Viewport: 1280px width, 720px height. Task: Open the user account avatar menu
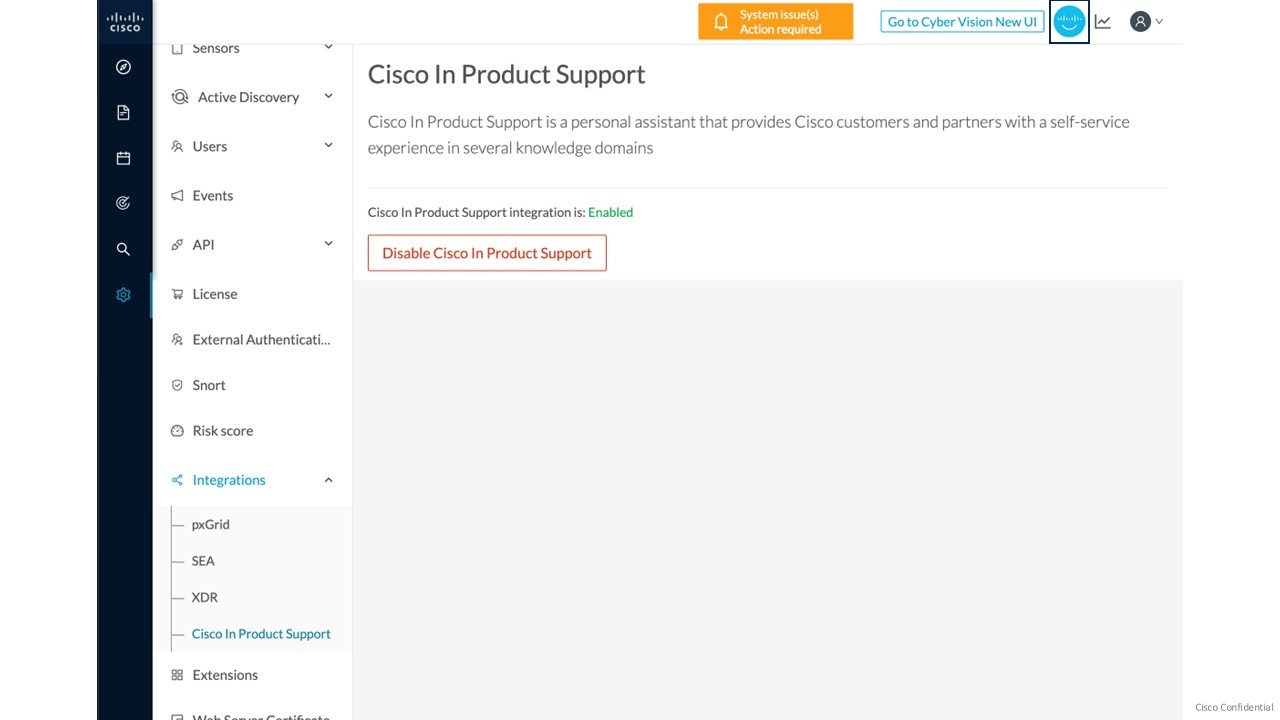[x=1146, y=21]
